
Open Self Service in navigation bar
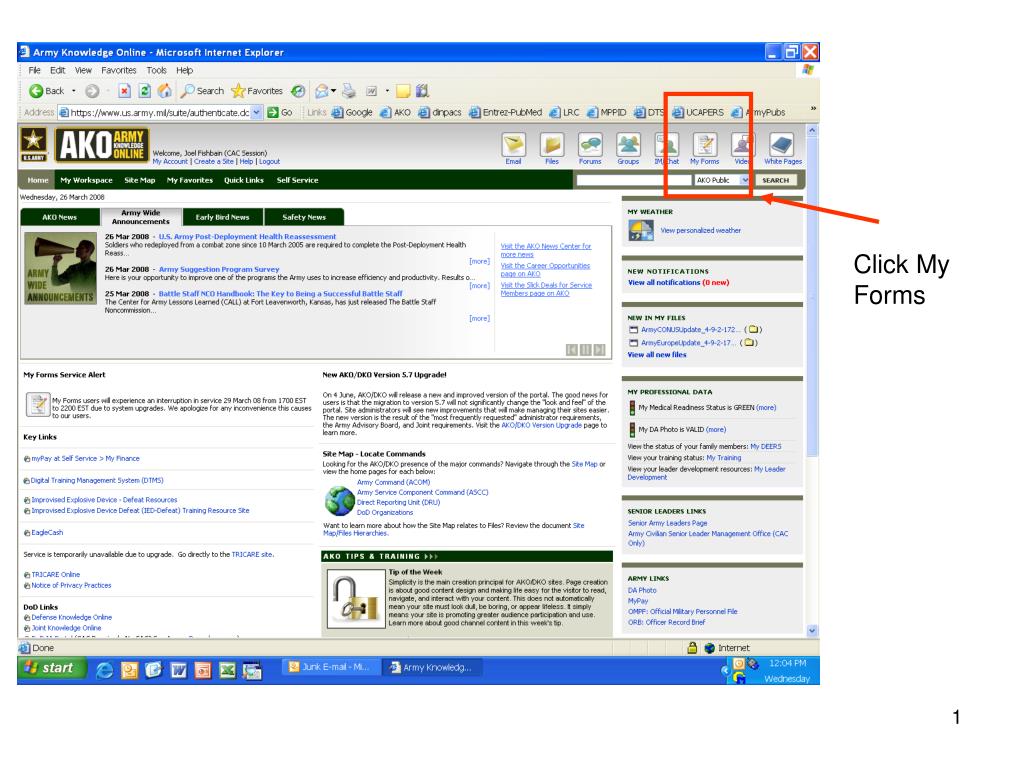point(297,180)
